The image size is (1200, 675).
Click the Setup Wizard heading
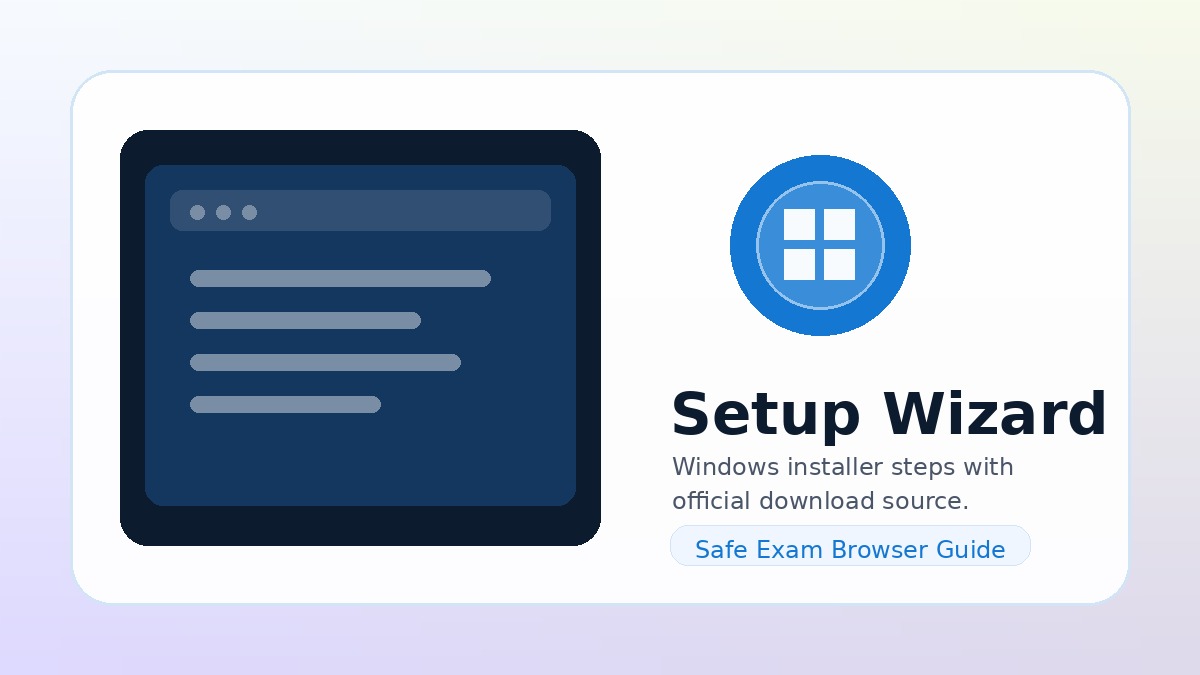(888, 414)
